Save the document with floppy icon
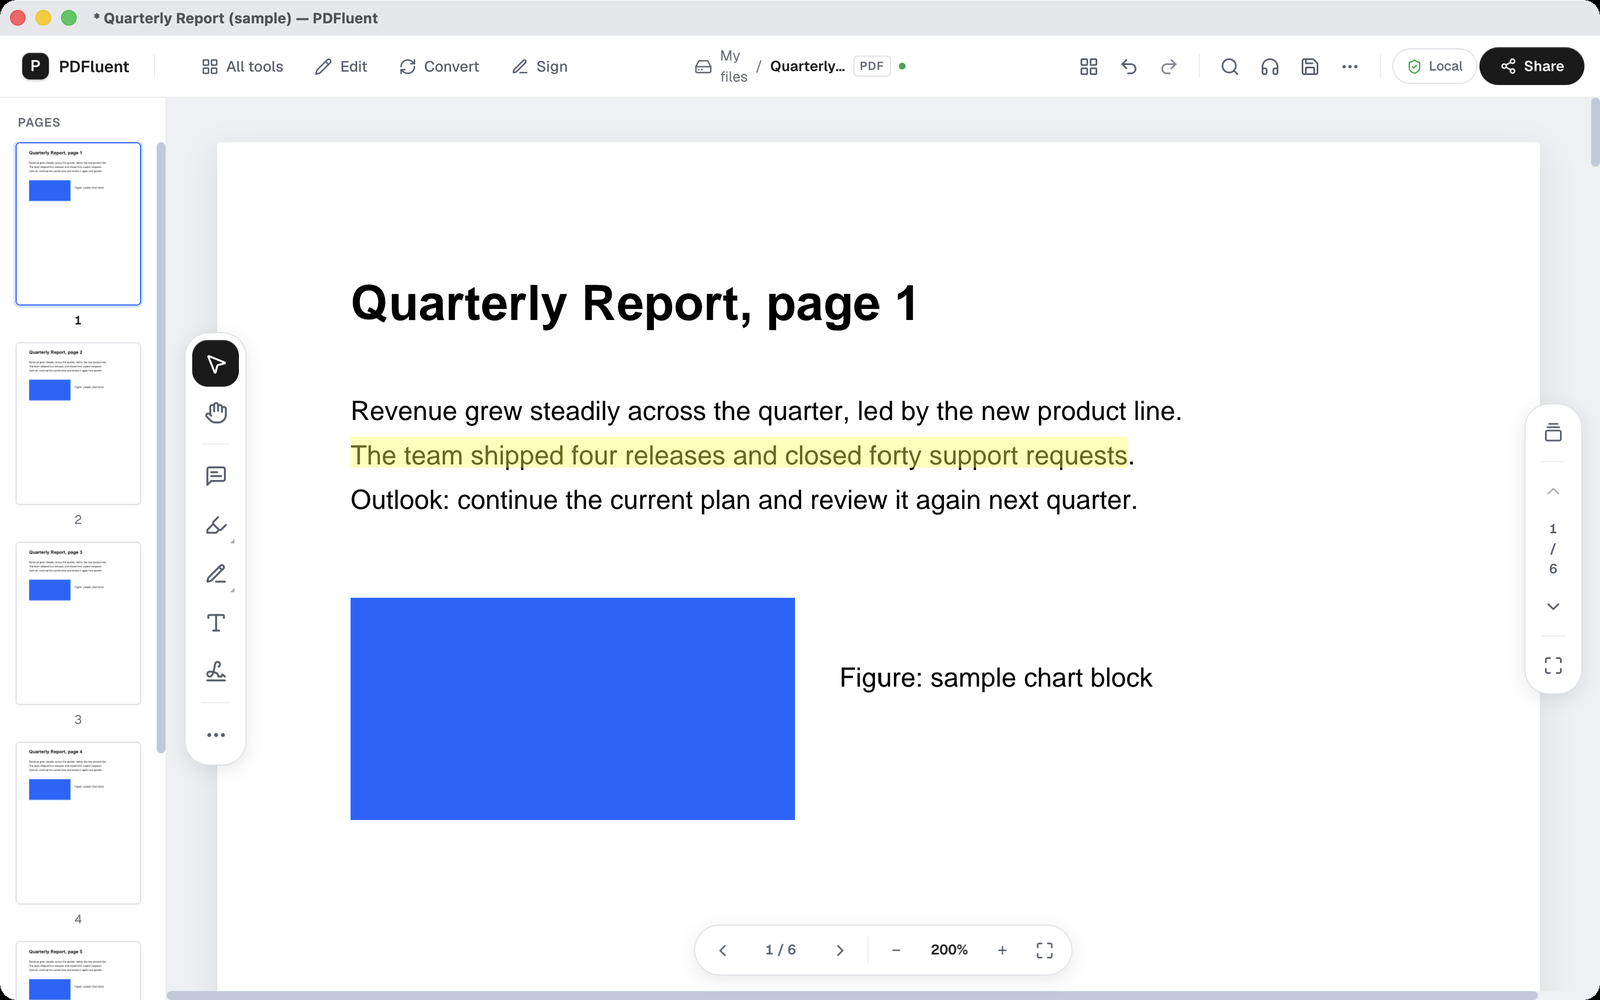1600x1000 pixels. (x=1310, y=66)
